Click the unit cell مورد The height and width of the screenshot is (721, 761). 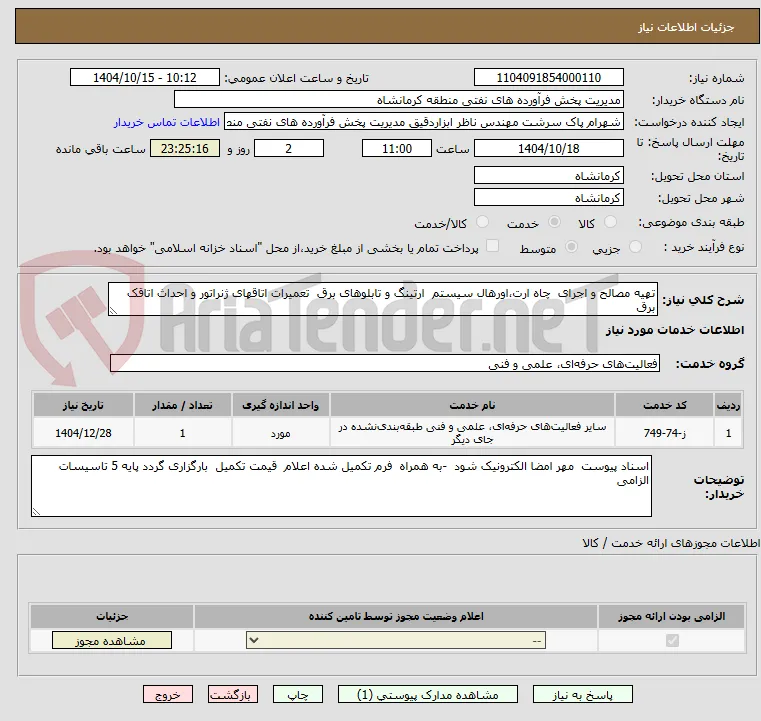pos(281,433)
